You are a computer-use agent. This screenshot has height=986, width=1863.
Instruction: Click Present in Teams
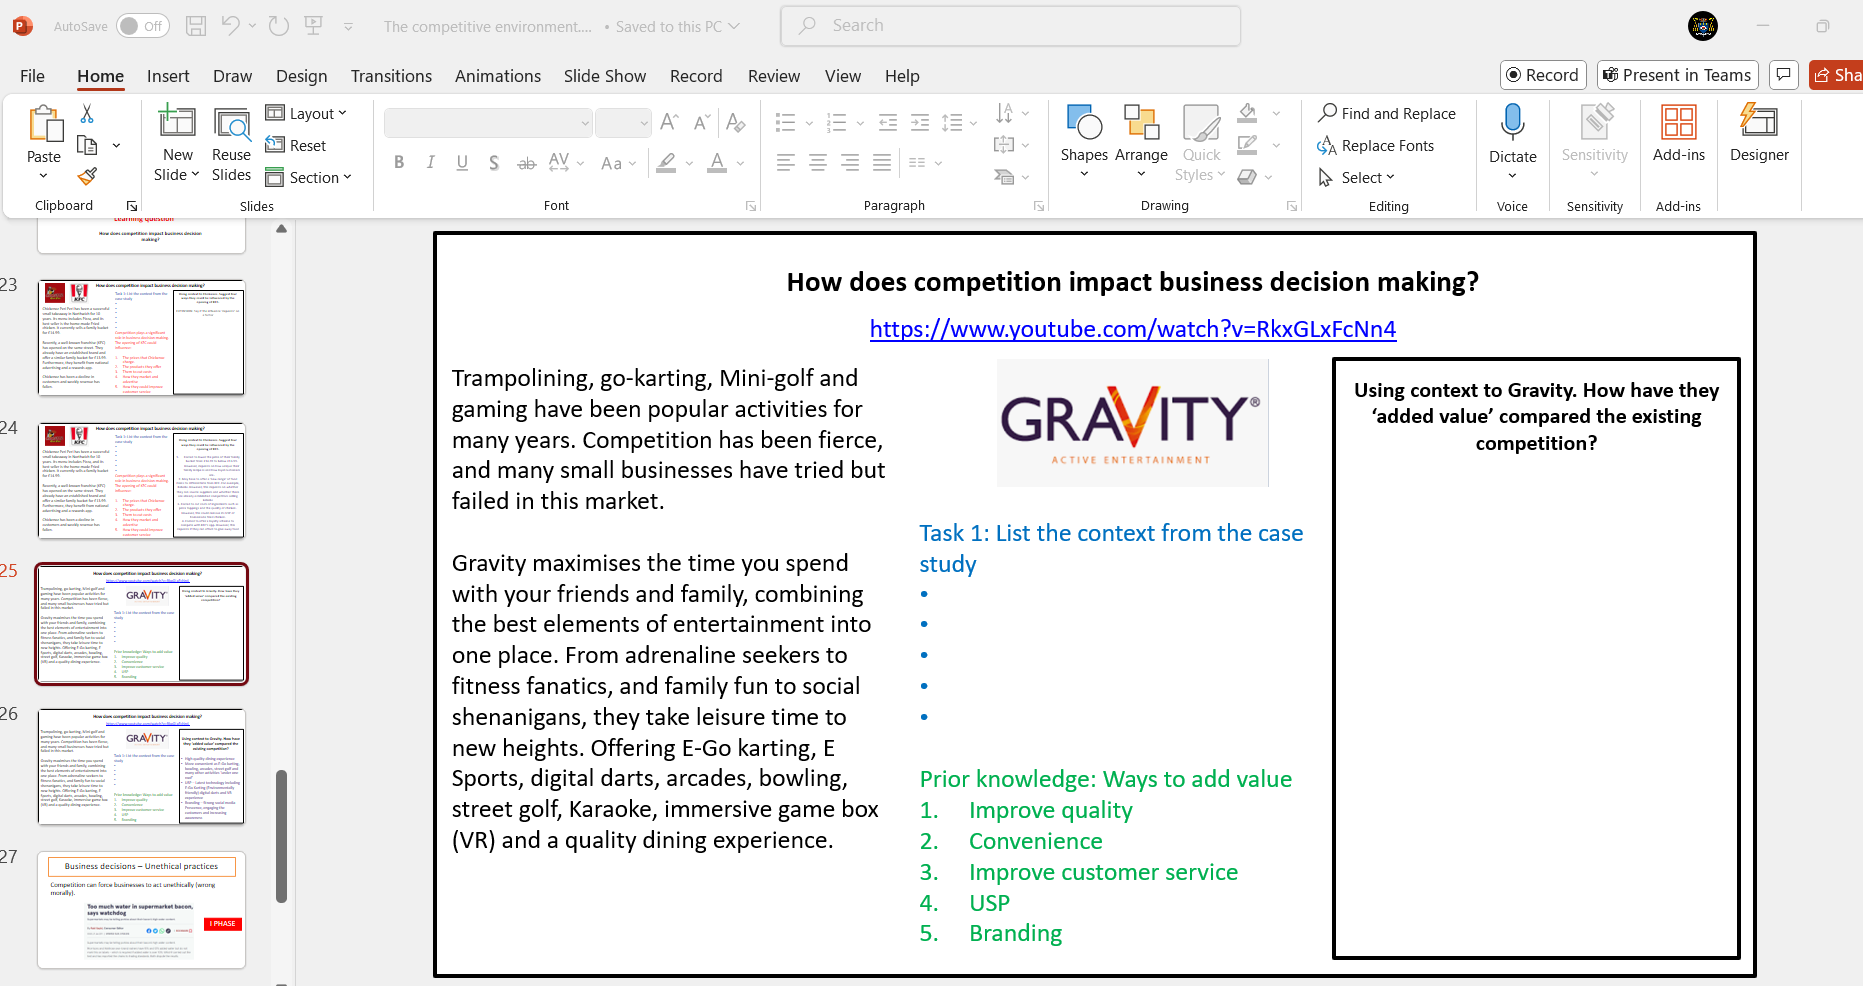1677,75
